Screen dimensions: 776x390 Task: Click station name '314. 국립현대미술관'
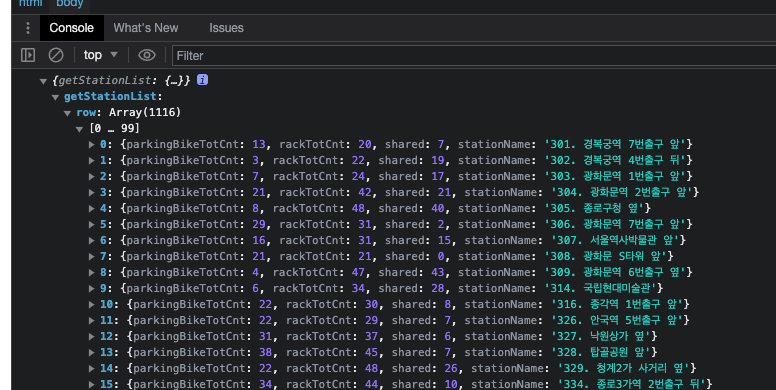pos(600,288)
